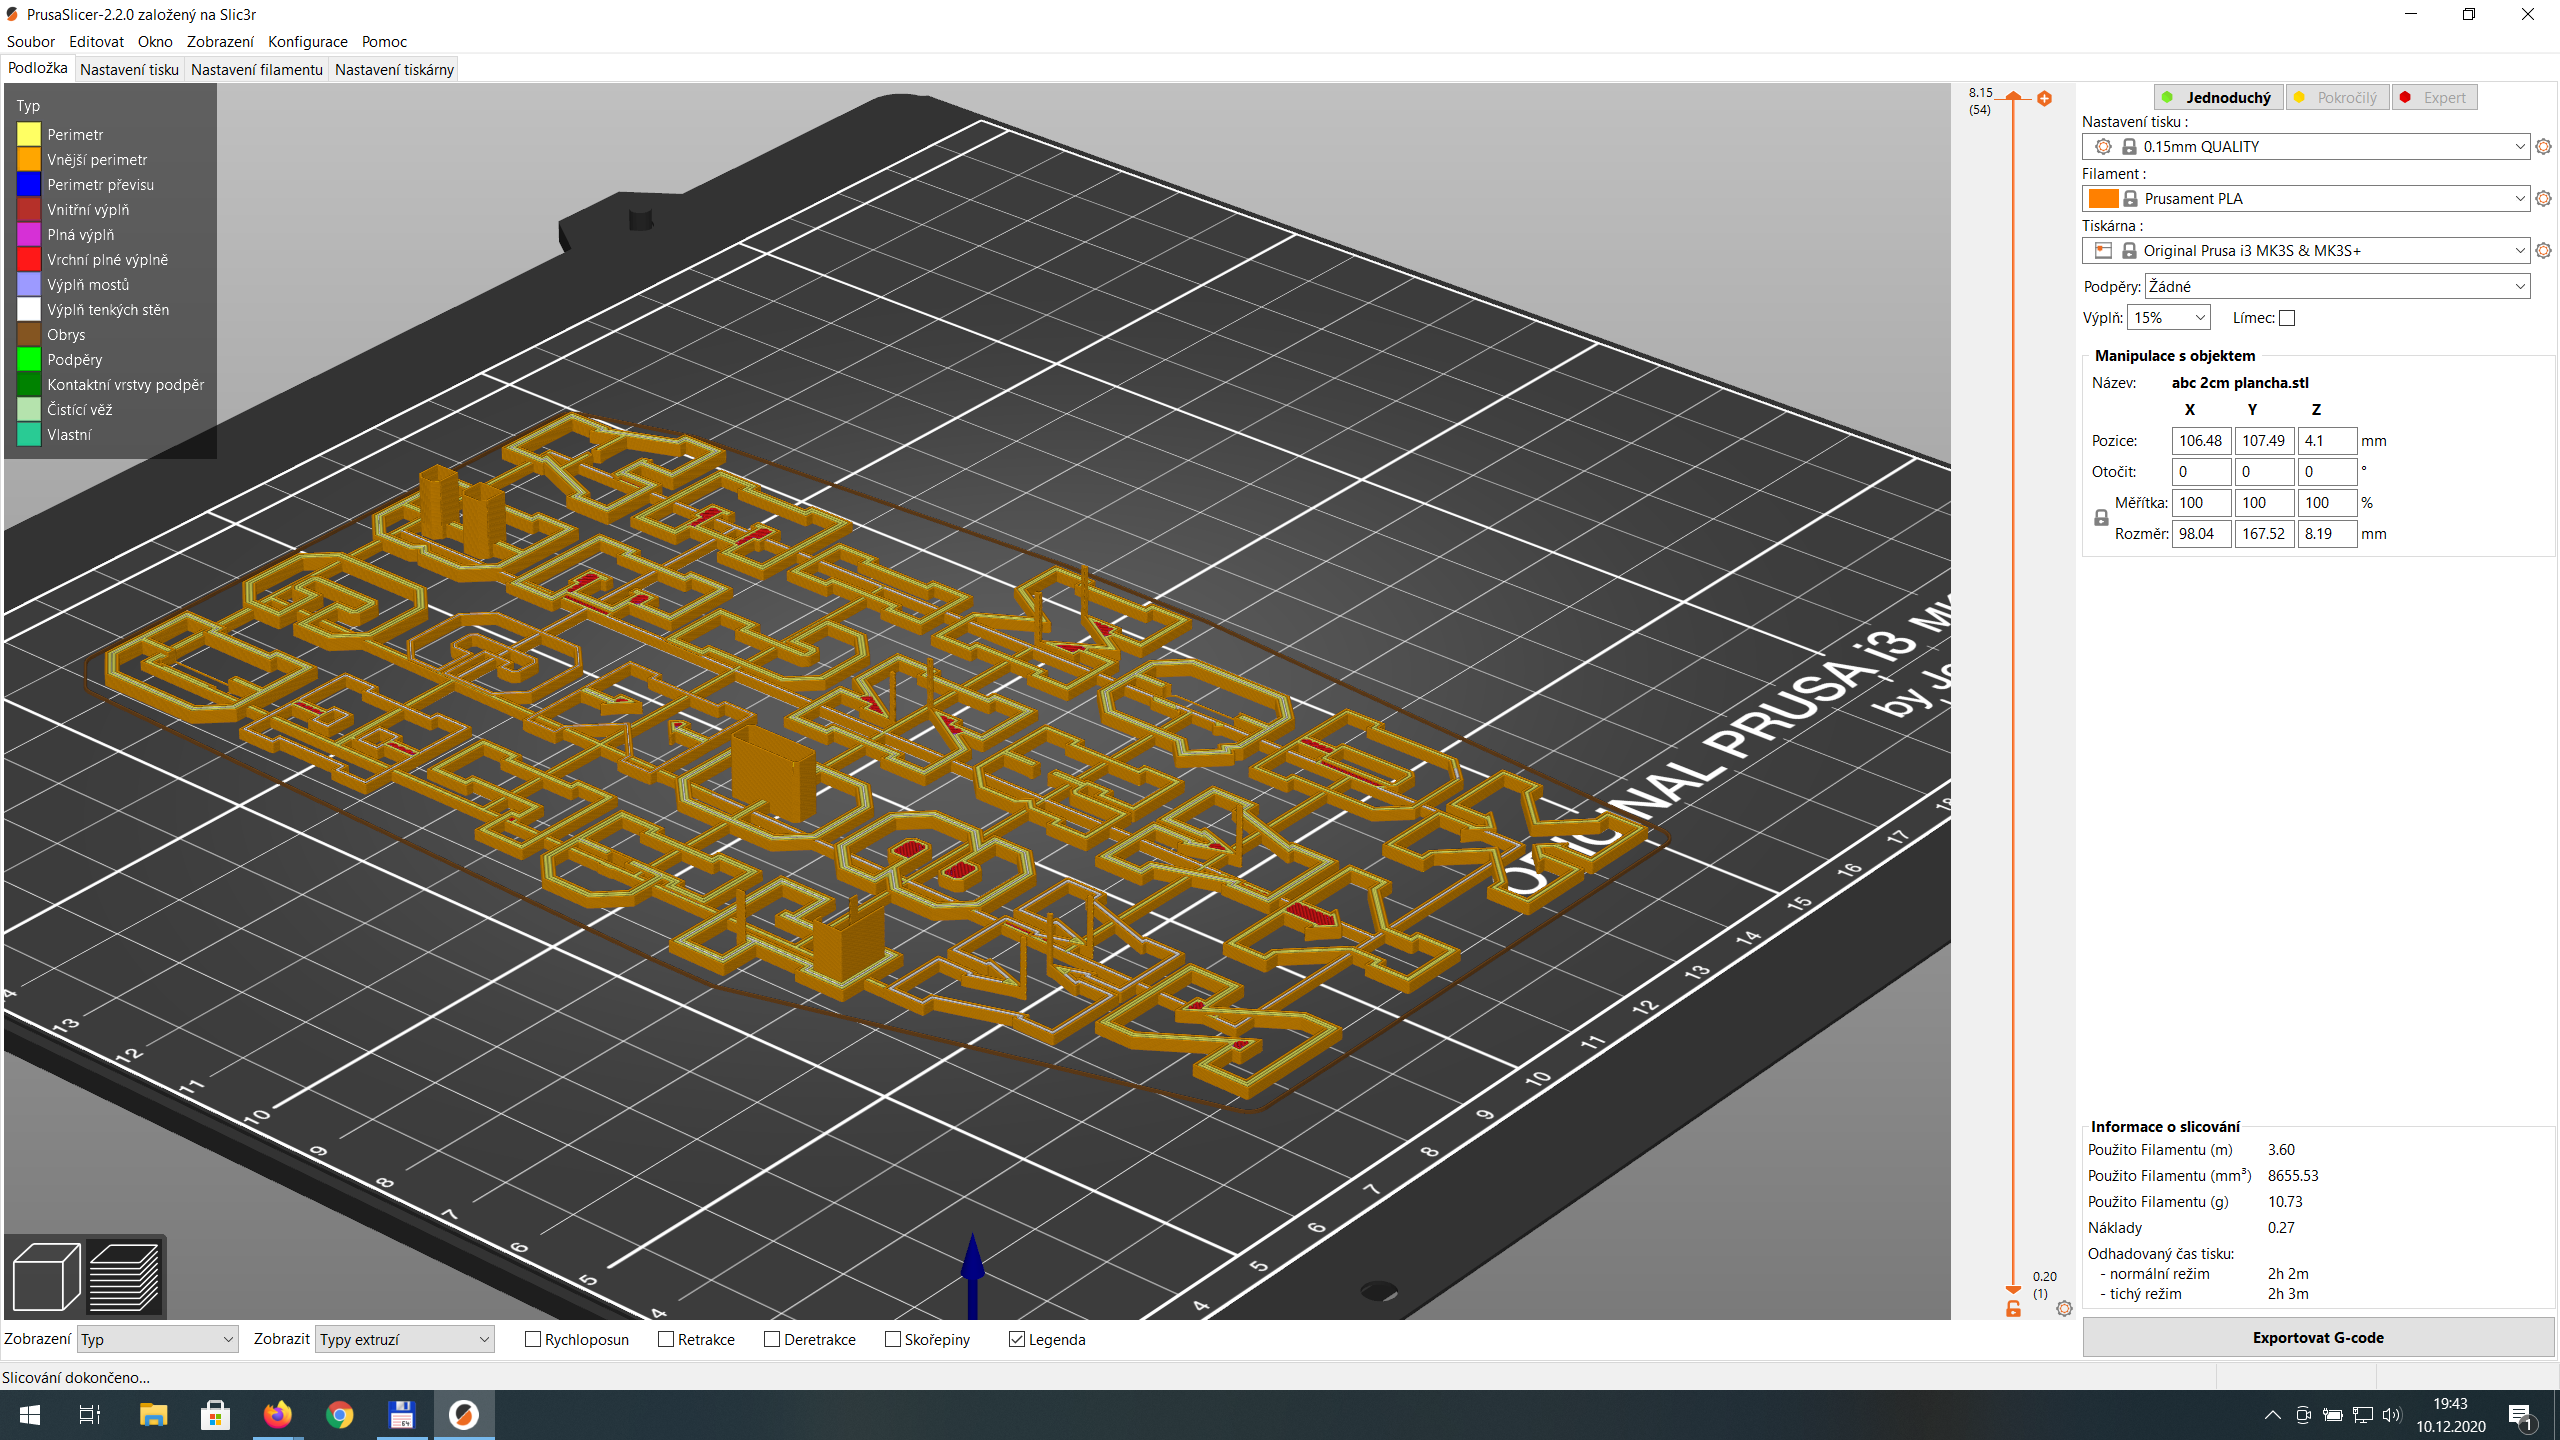Click the yellow Perimetr color swatch
Image resolution: width=2560 pixels, height=1440 pixels.
click(x=29, y=133)
